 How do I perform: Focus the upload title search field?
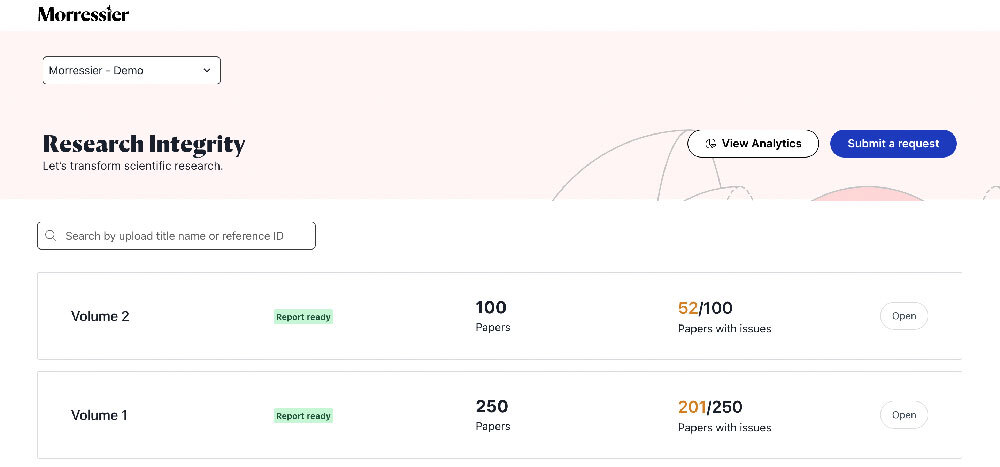pyautogui.click(x=176, y=235)
